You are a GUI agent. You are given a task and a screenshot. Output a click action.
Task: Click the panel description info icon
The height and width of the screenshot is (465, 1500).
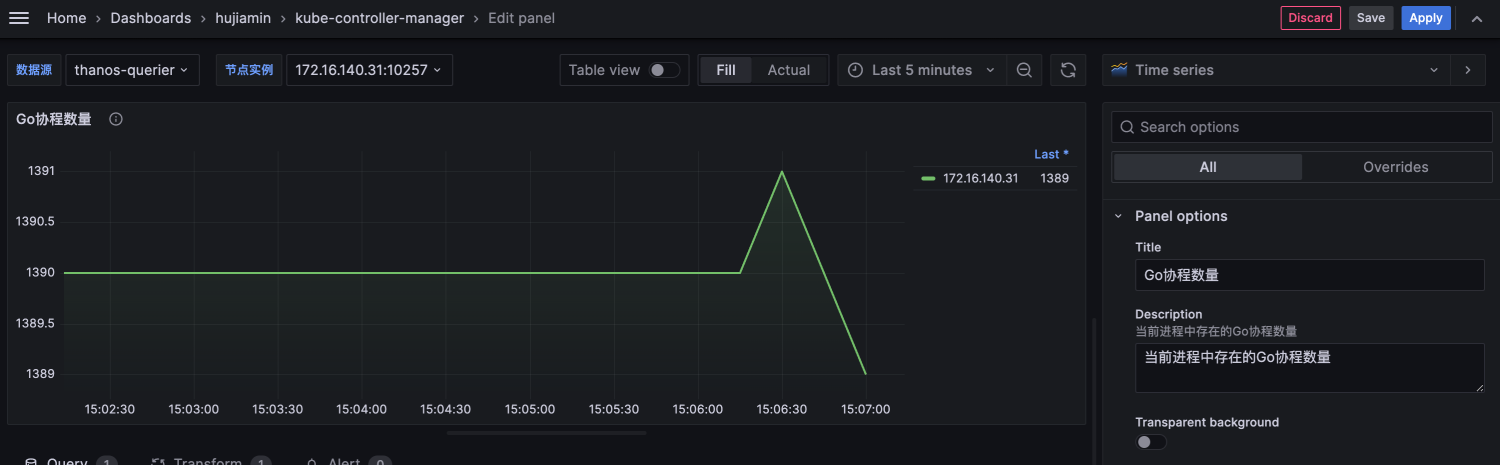coord(116,119)
